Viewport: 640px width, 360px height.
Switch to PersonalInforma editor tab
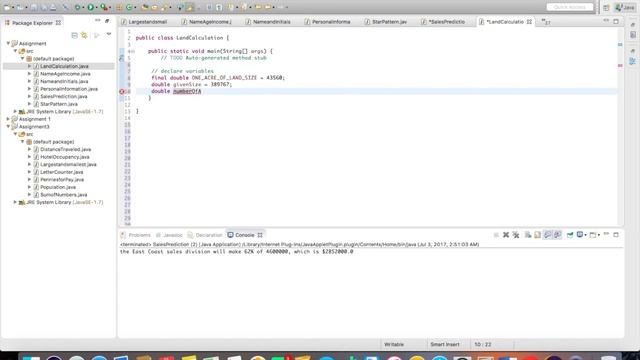(x=327, y=22)
